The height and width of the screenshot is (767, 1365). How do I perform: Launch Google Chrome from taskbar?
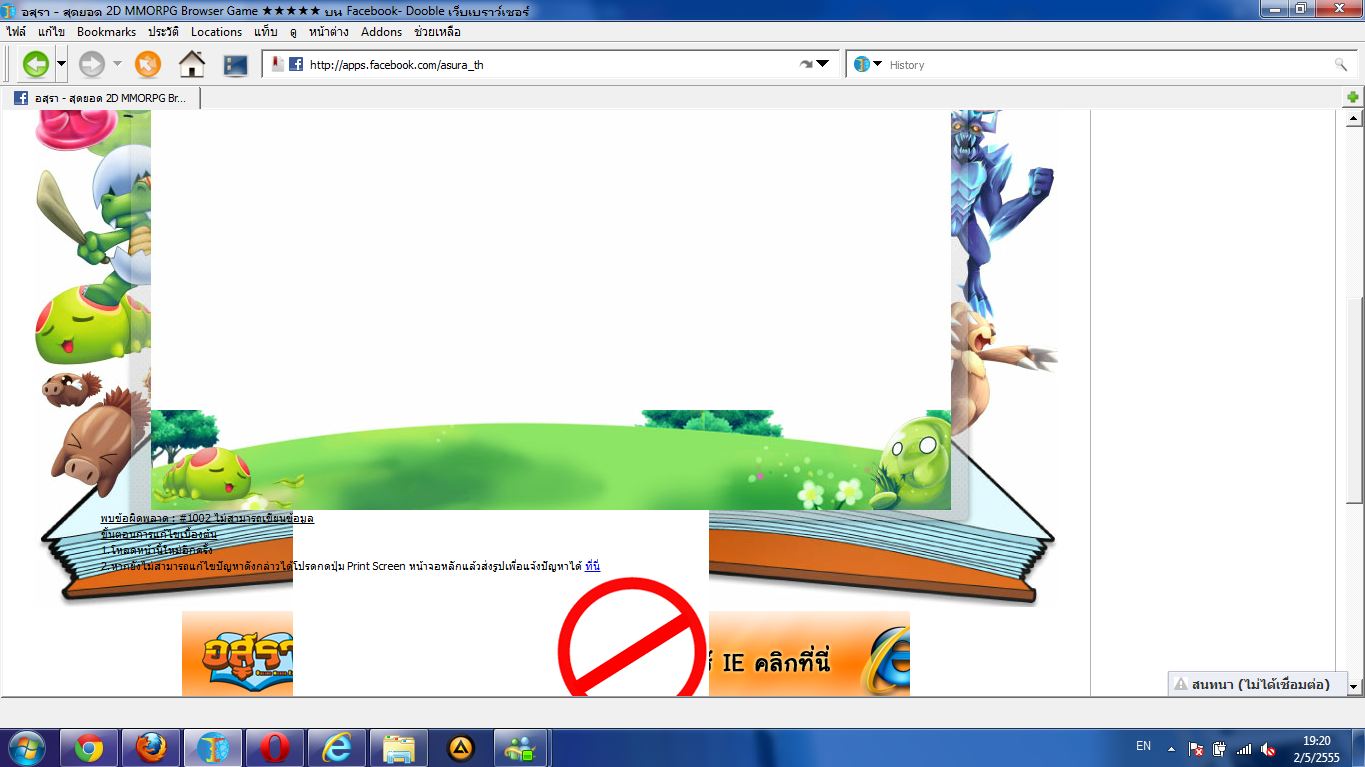pos(88,748)
